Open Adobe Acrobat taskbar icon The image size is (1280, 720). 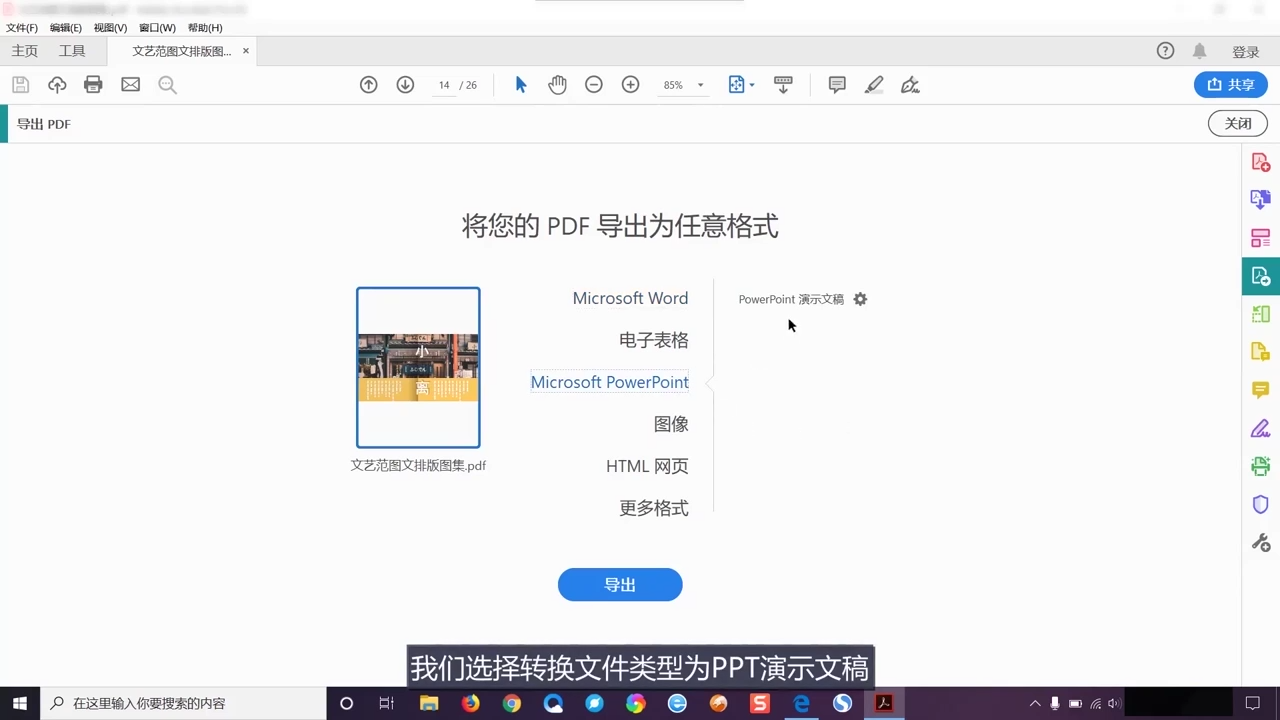tap(884, 703)
